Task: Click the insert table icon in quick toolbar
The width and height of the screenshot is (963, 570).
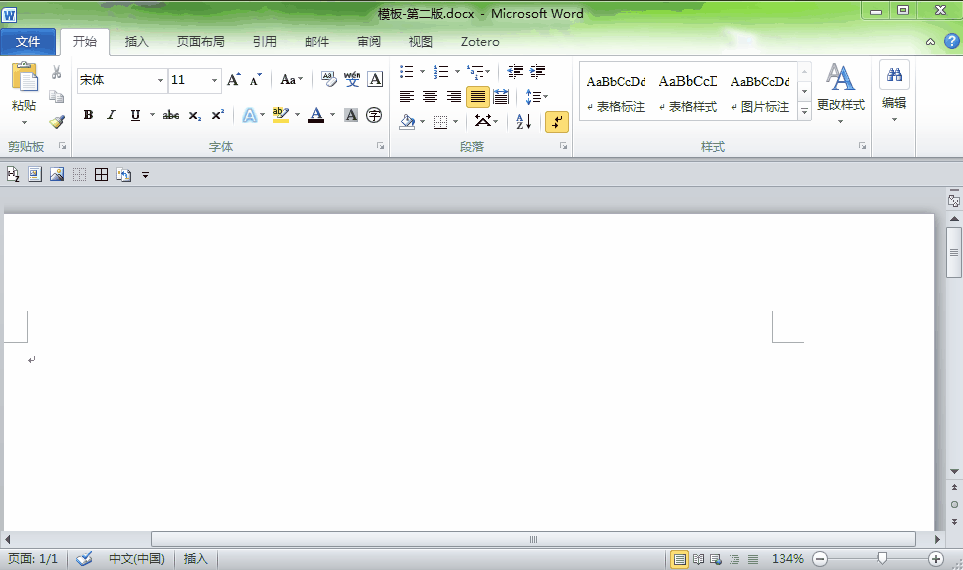Action: click(x=101, y=175)
